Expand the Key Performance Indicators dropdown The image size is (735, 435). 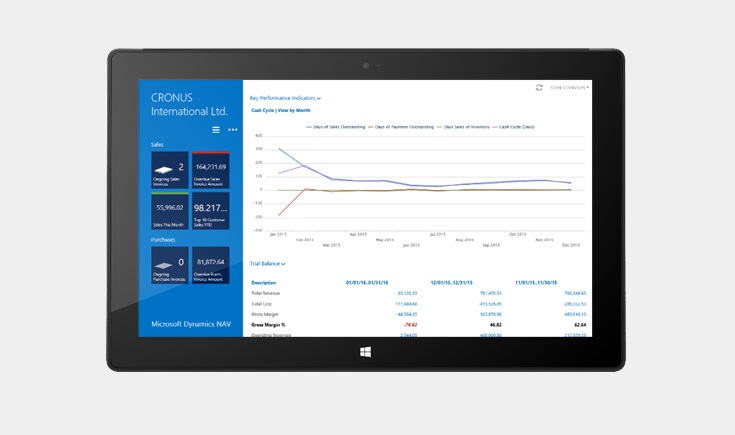tap(285, 98)
